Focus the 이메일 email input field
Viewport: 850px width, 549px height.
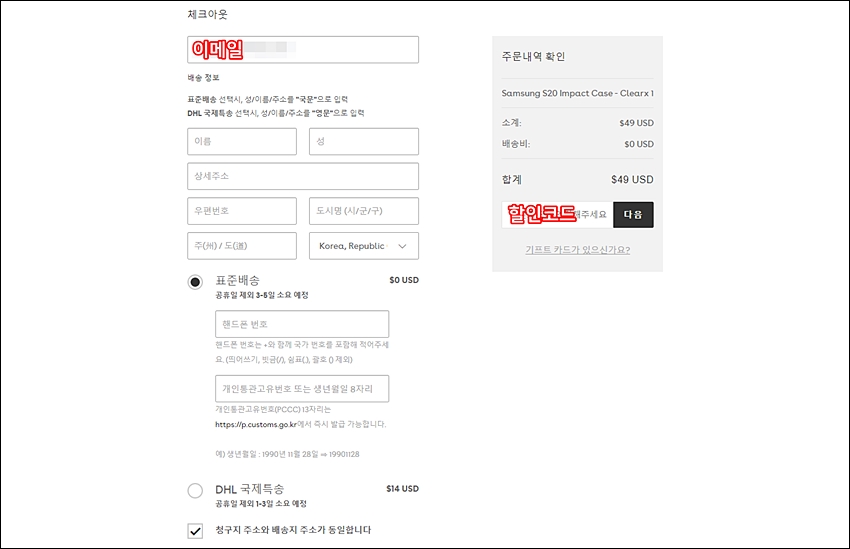[x=303, y=50]
